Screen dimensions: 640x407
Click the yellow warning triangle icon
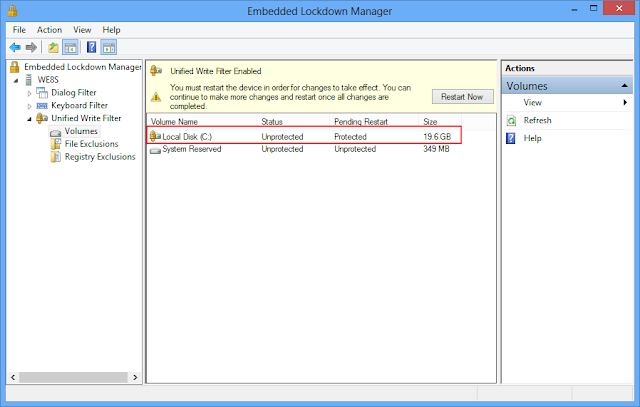click(156, 97)
